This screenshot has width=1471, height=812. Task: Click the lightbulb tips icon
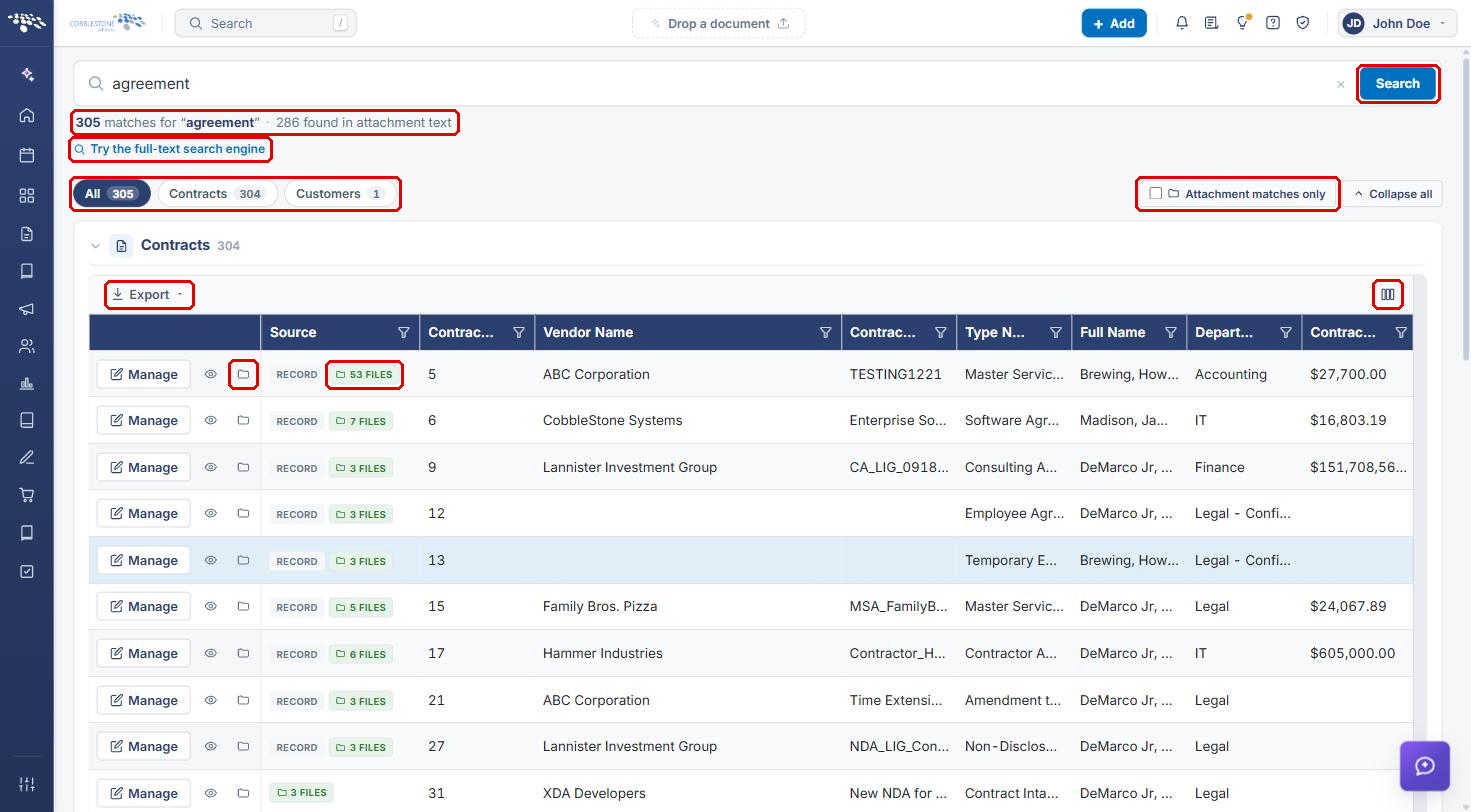click(1243, 23)
